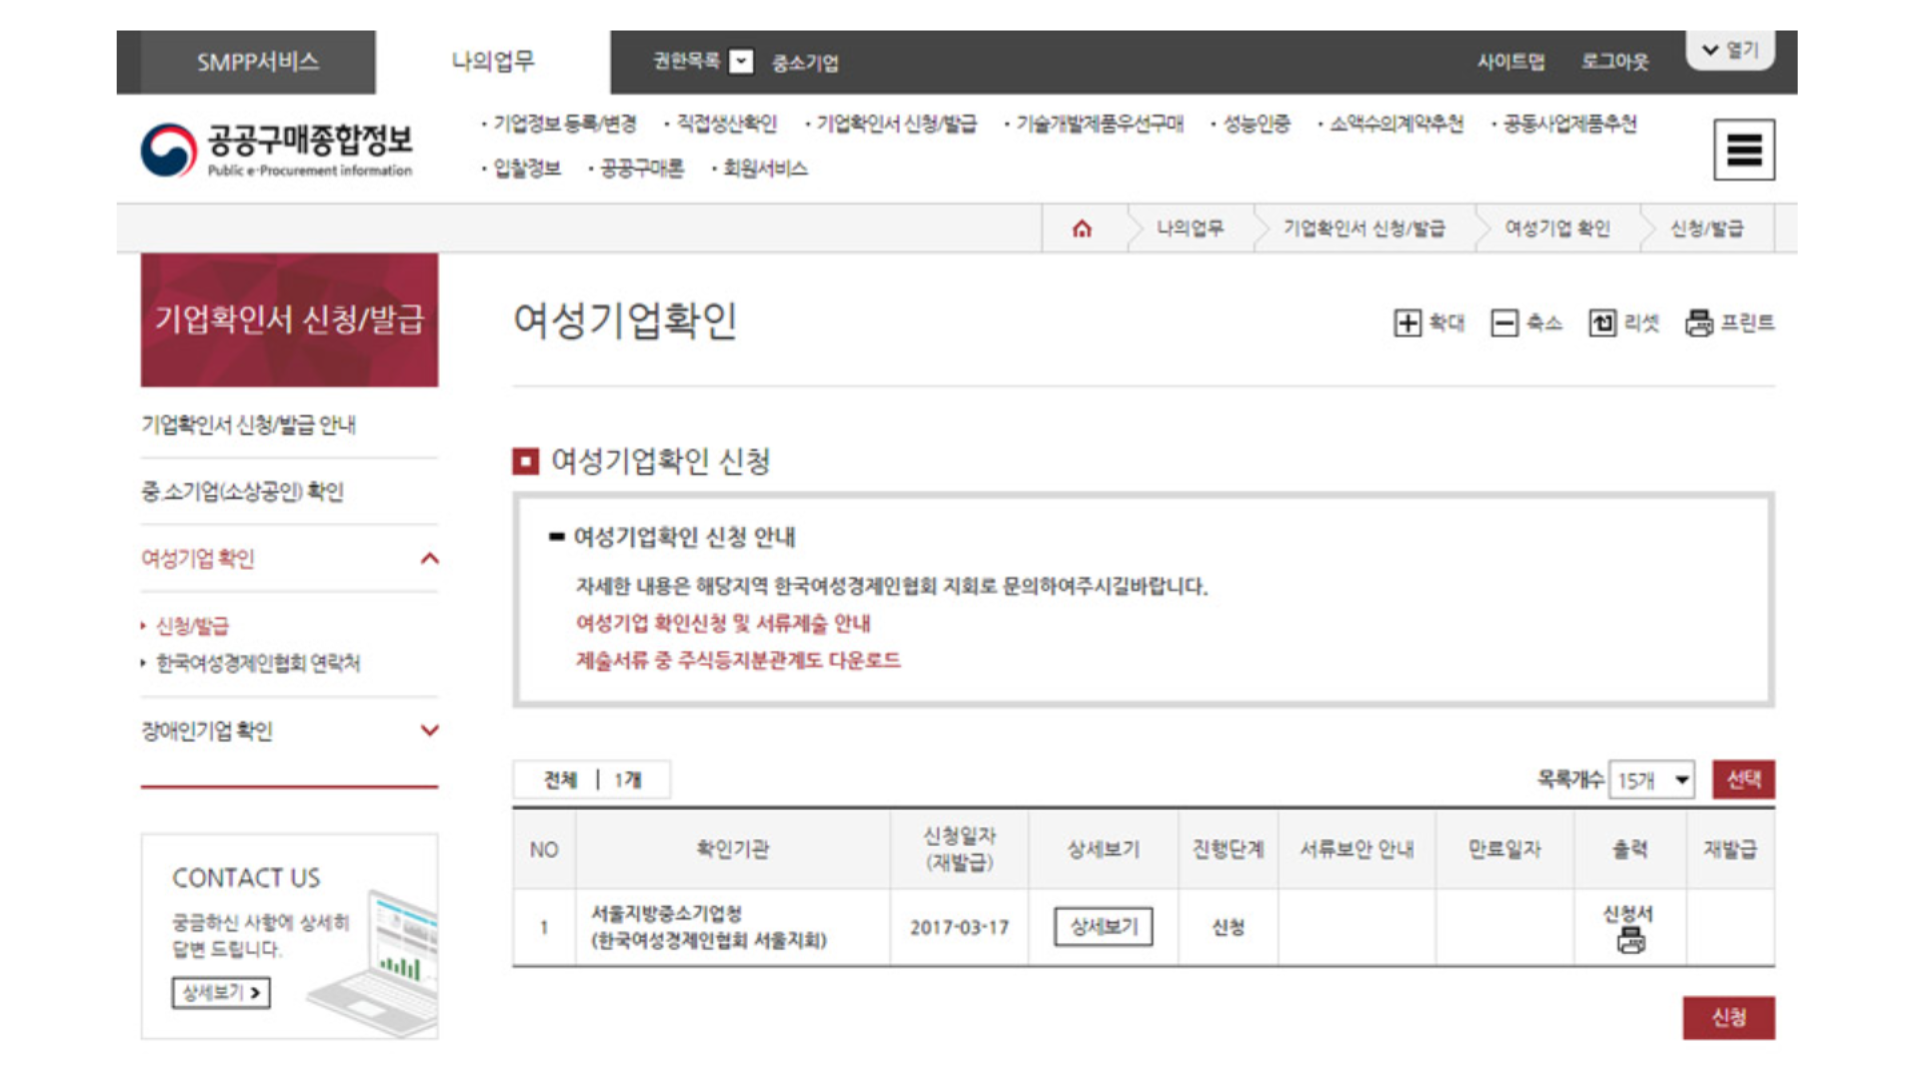Open the hamburger menu icon
The image size is (1920, 1080).
pyautogui.click(x=1744, y=150)
